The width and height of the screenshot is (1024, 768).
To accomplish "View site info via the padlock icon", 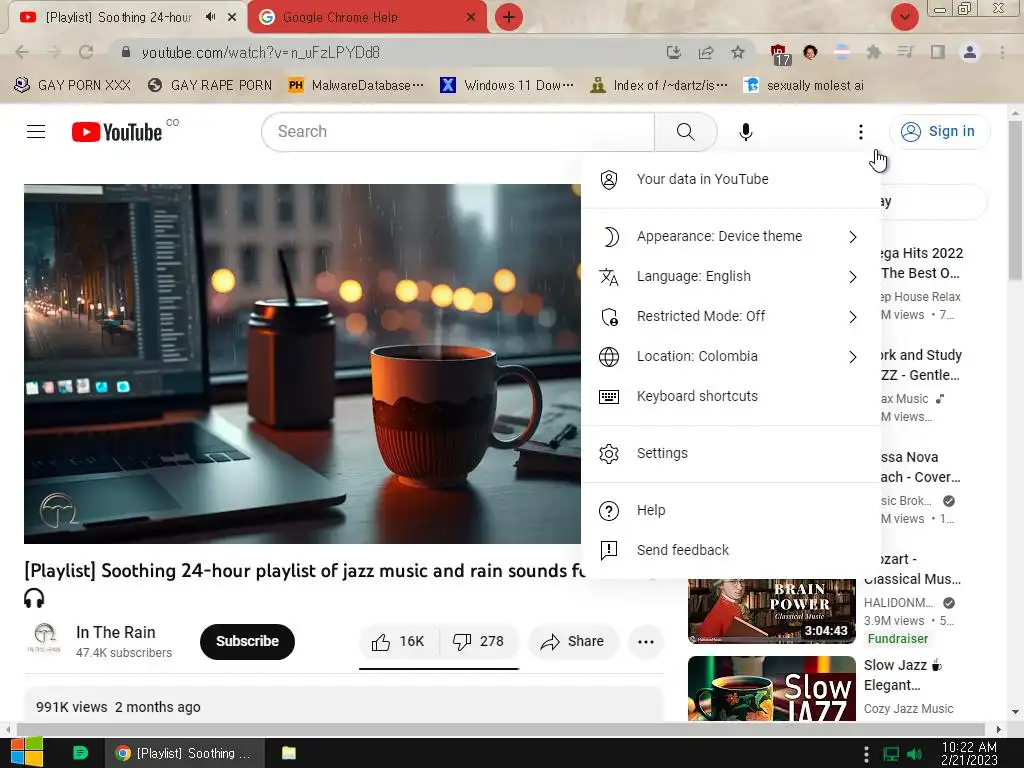I will tap(126, 52).
